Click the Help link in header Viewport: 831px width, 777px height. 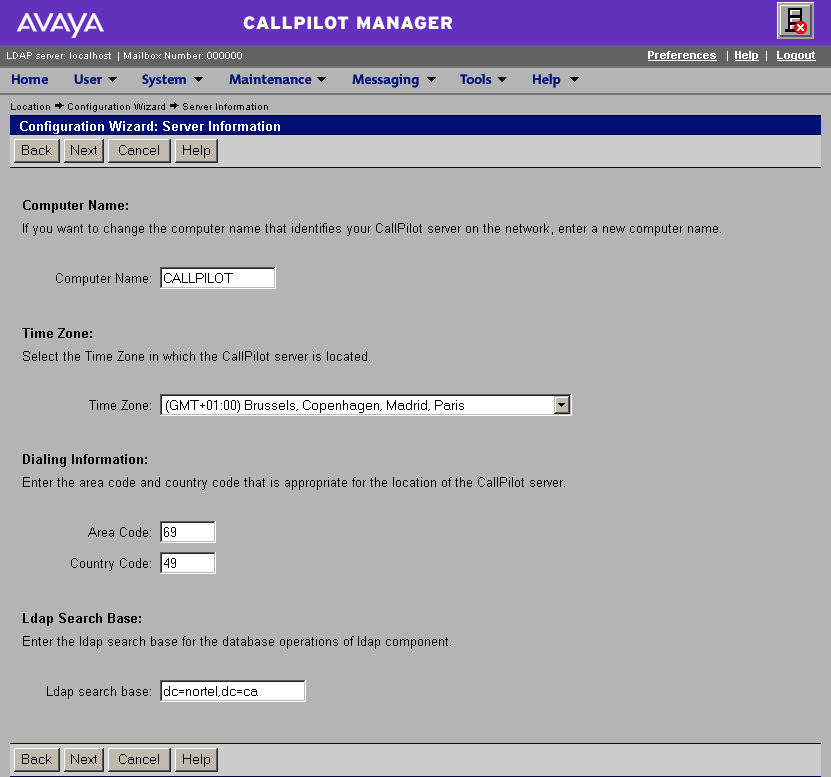[746, 55]
